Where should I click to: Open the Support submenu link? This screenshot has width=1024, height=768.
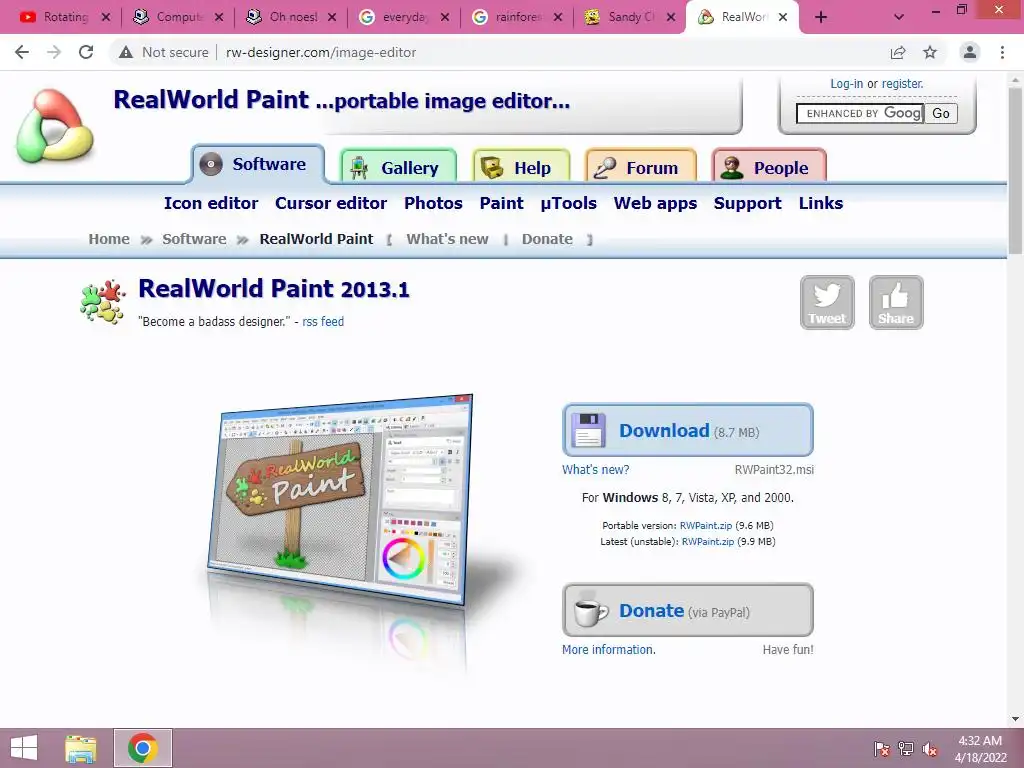[x=748, y=204]
